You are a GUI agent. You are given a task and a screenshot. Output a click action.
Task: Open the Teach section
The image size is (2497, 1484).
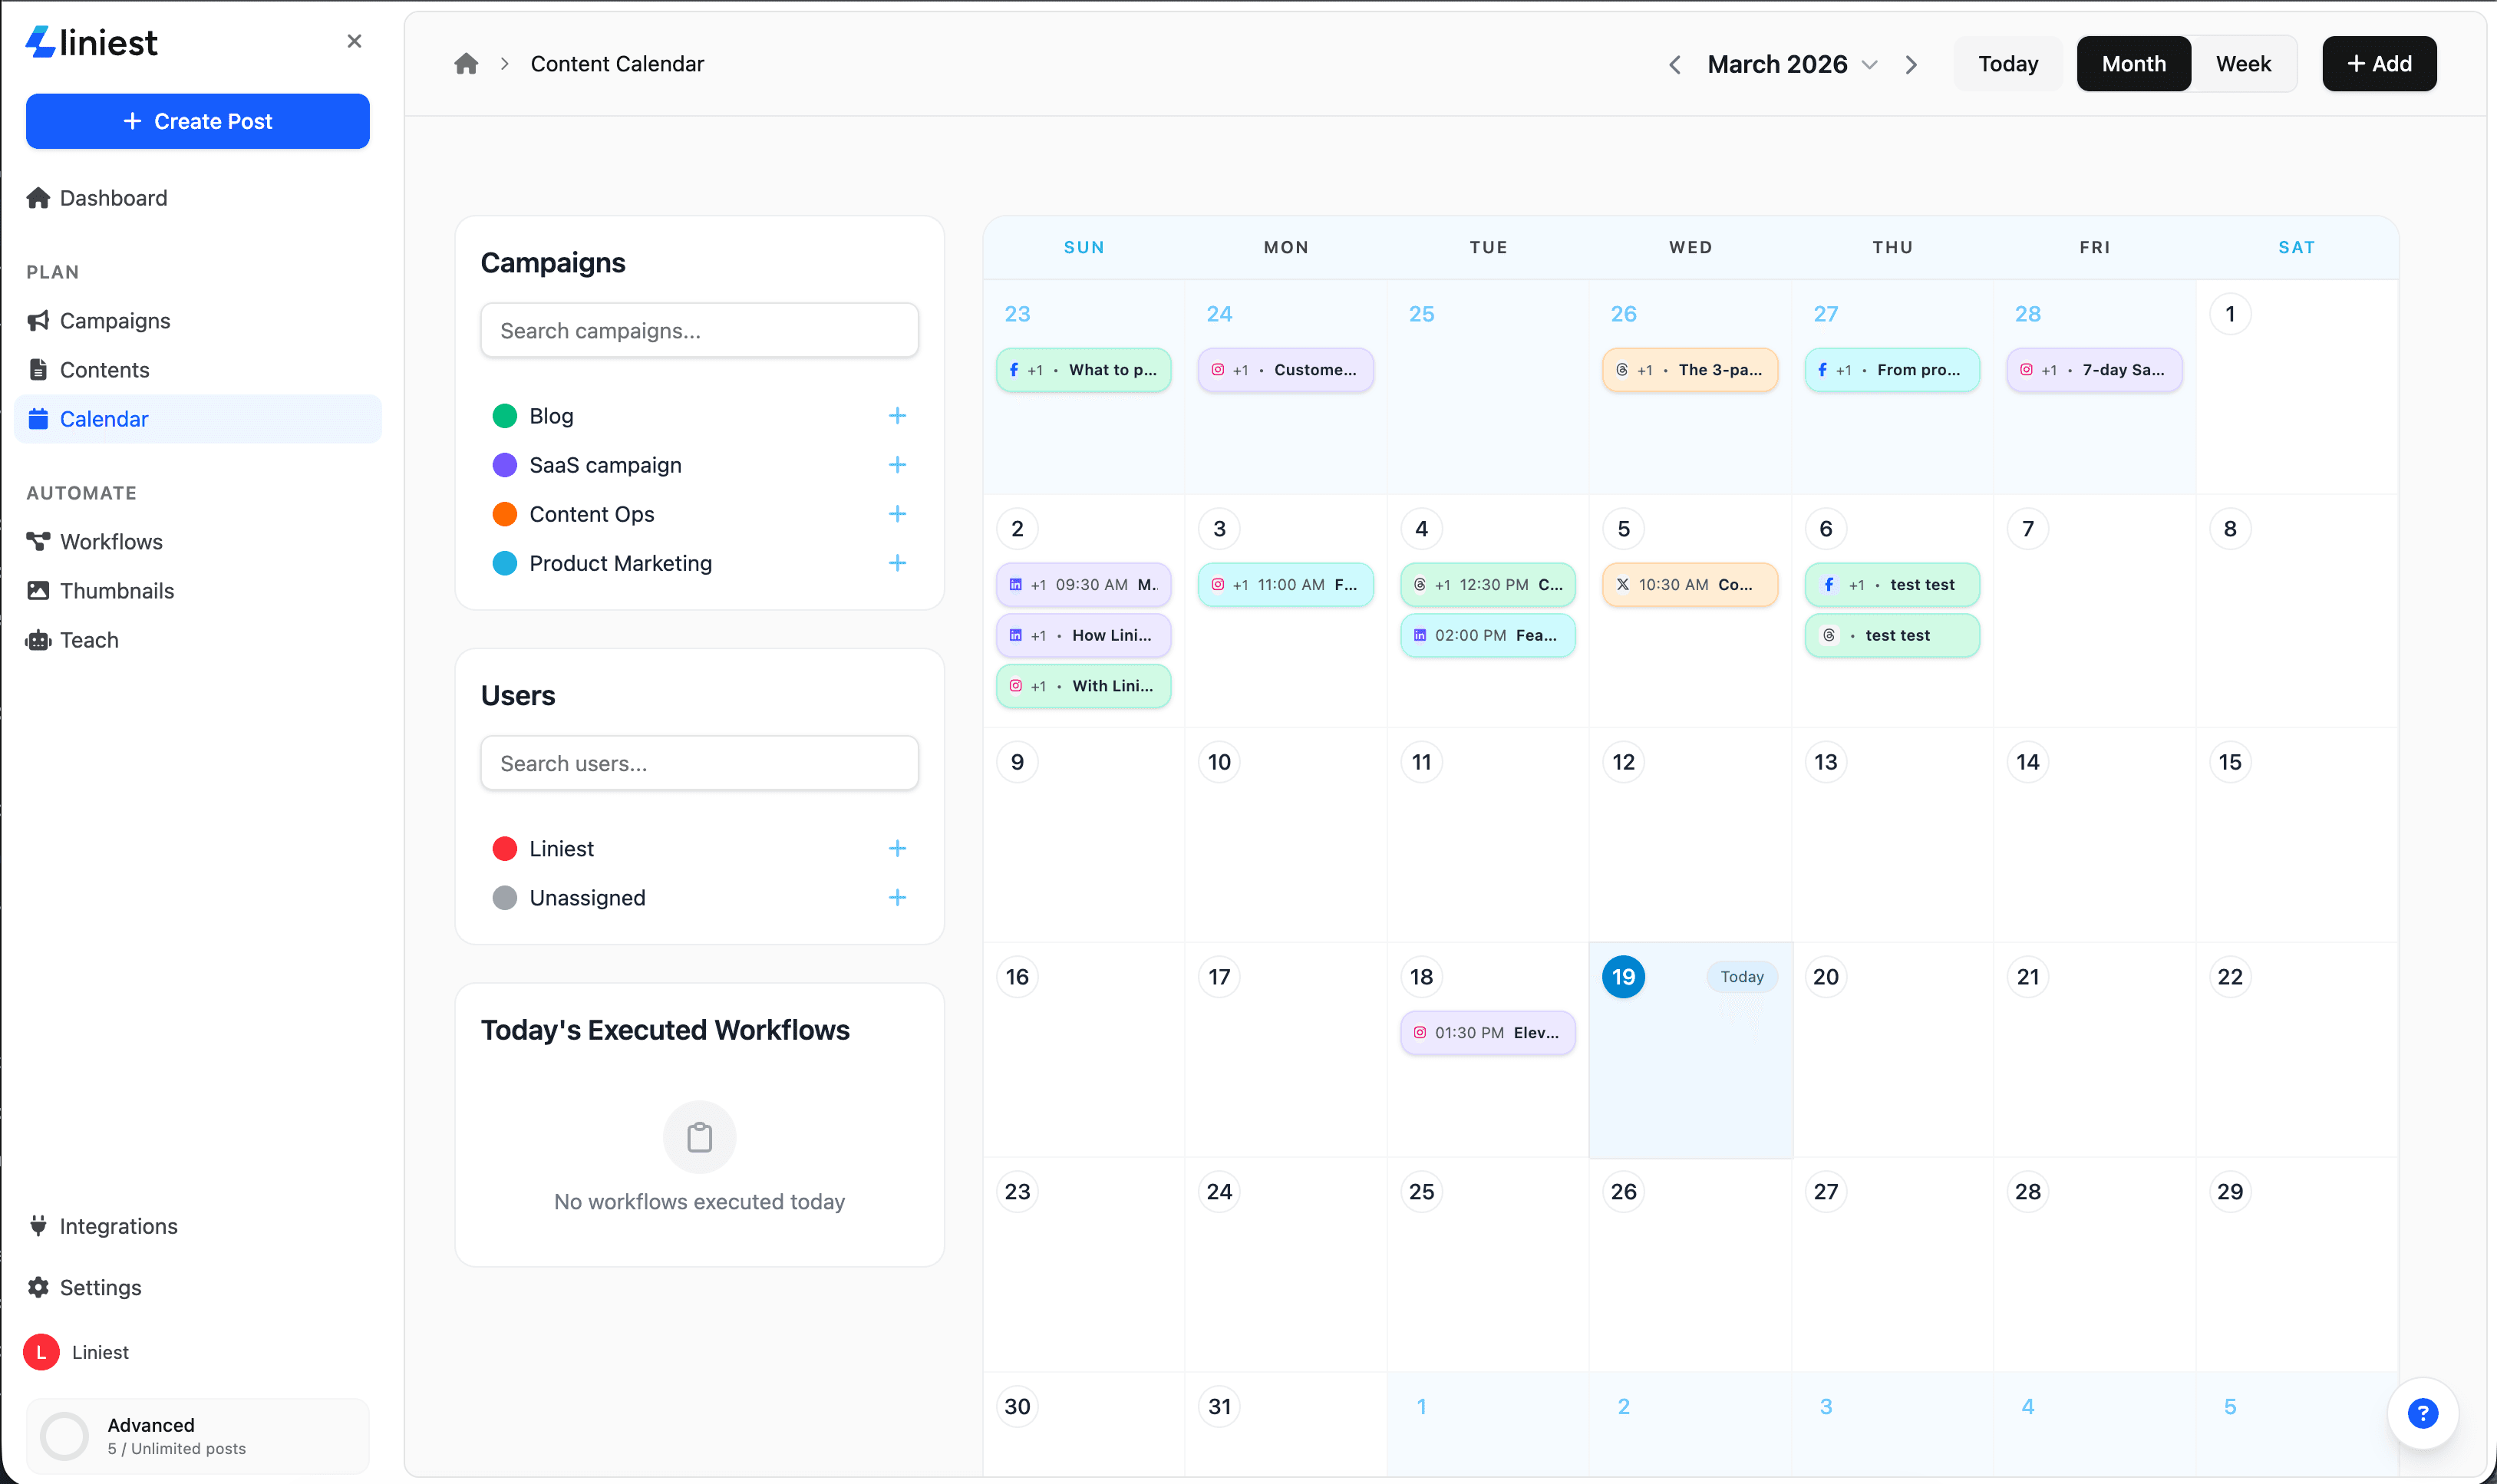[88, 640]
